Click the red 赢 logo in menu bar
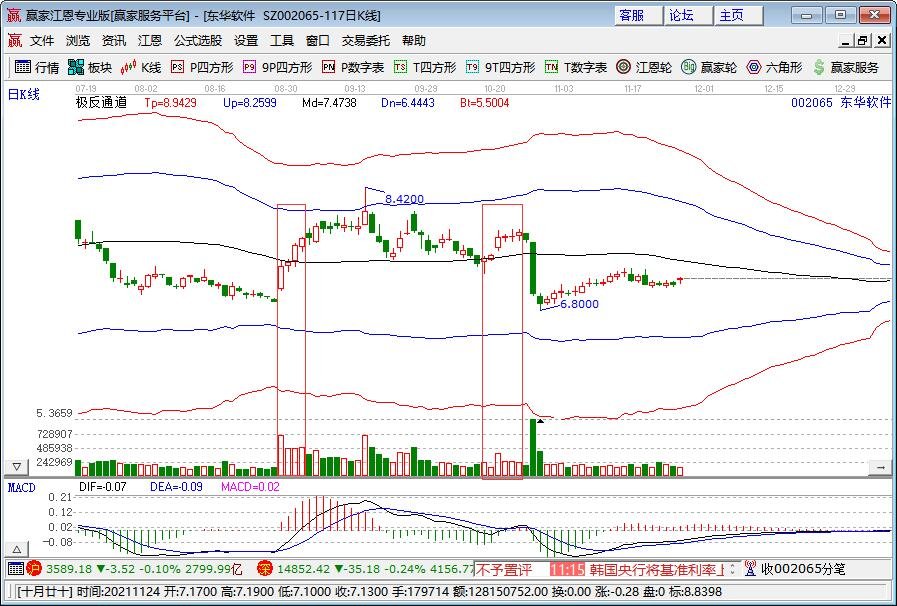This screenshot has width=897, height=606. coord(14,41)
